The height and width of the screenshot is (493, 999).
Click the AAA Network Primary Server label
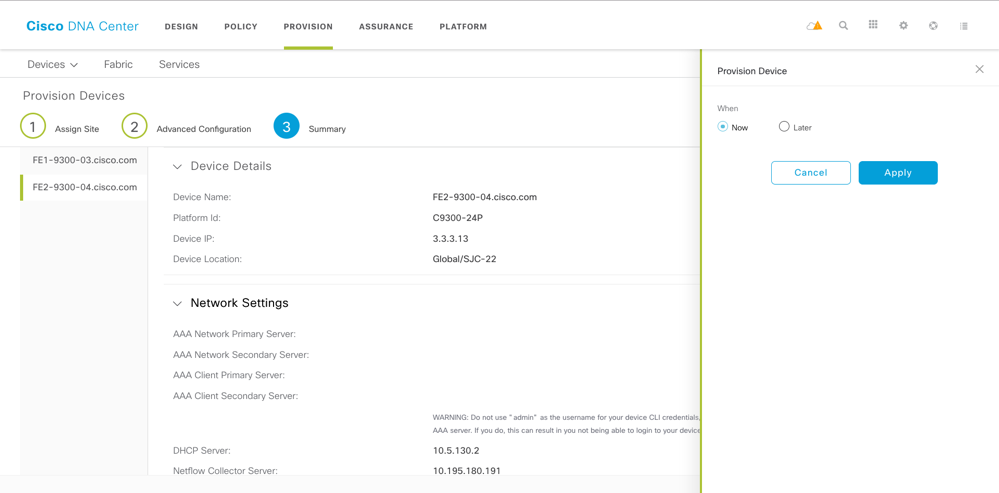(x=234, y=334)
